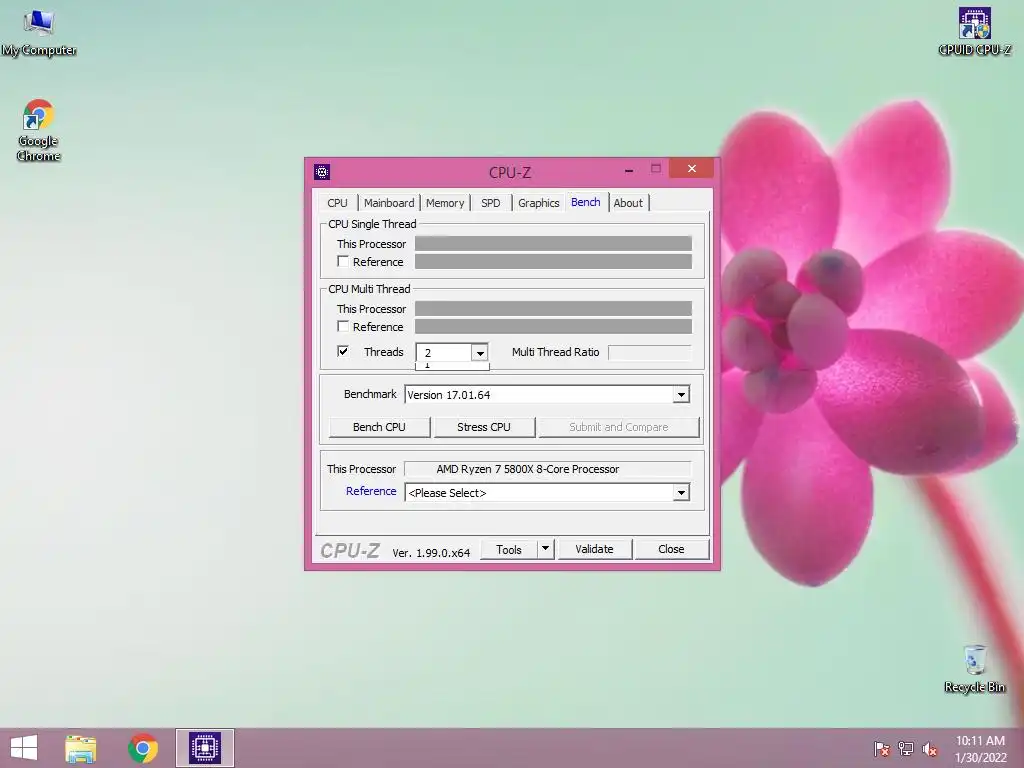This screenshot has width=1024, height=768.
Task: Launch Chrome from the taskbar
Action: 143,748
